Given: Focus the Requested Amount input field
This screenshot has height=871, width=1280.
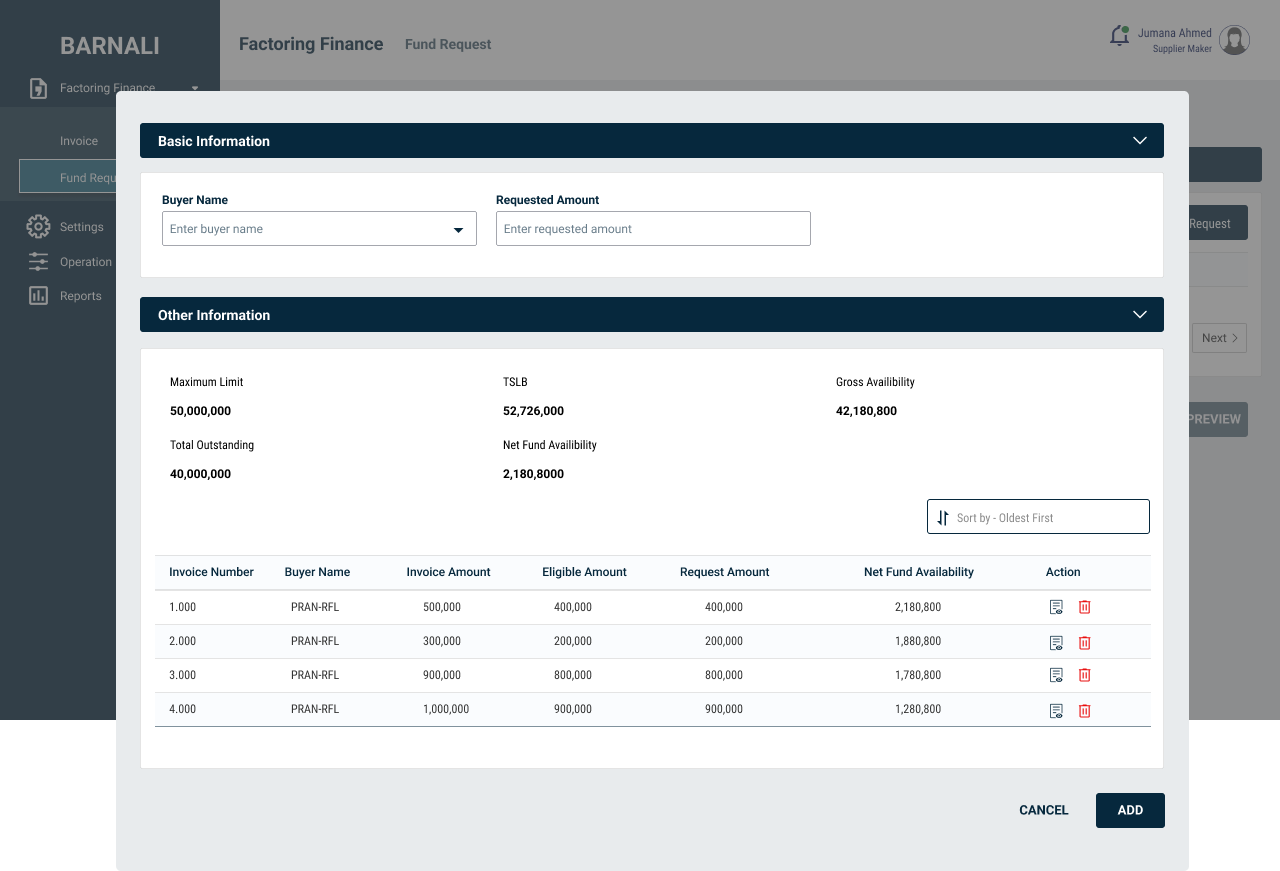Looking at the screenshot, I should pyautogui.click(x=653, y=229).
